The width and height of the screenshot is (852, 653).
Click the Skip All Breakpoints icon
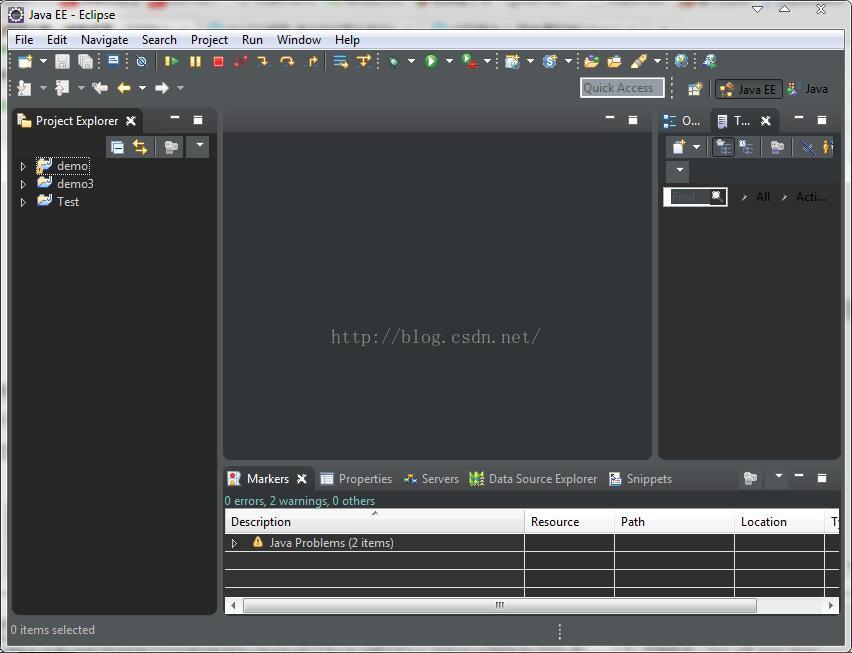(x=142, y=61)
